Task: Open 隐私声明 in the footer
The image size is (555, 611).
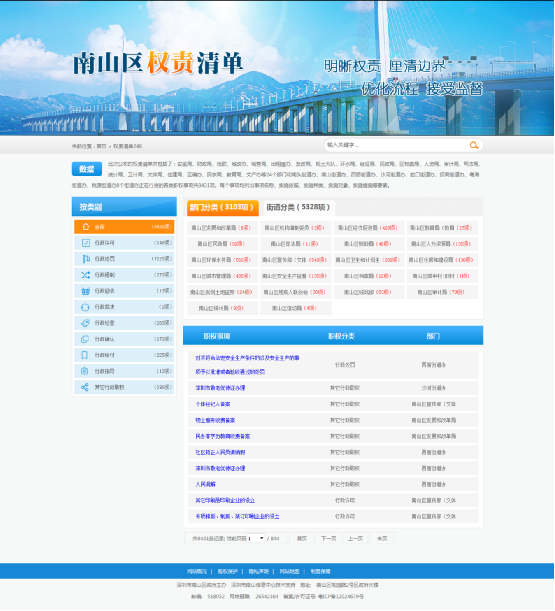Action: (x=258, y=572)
